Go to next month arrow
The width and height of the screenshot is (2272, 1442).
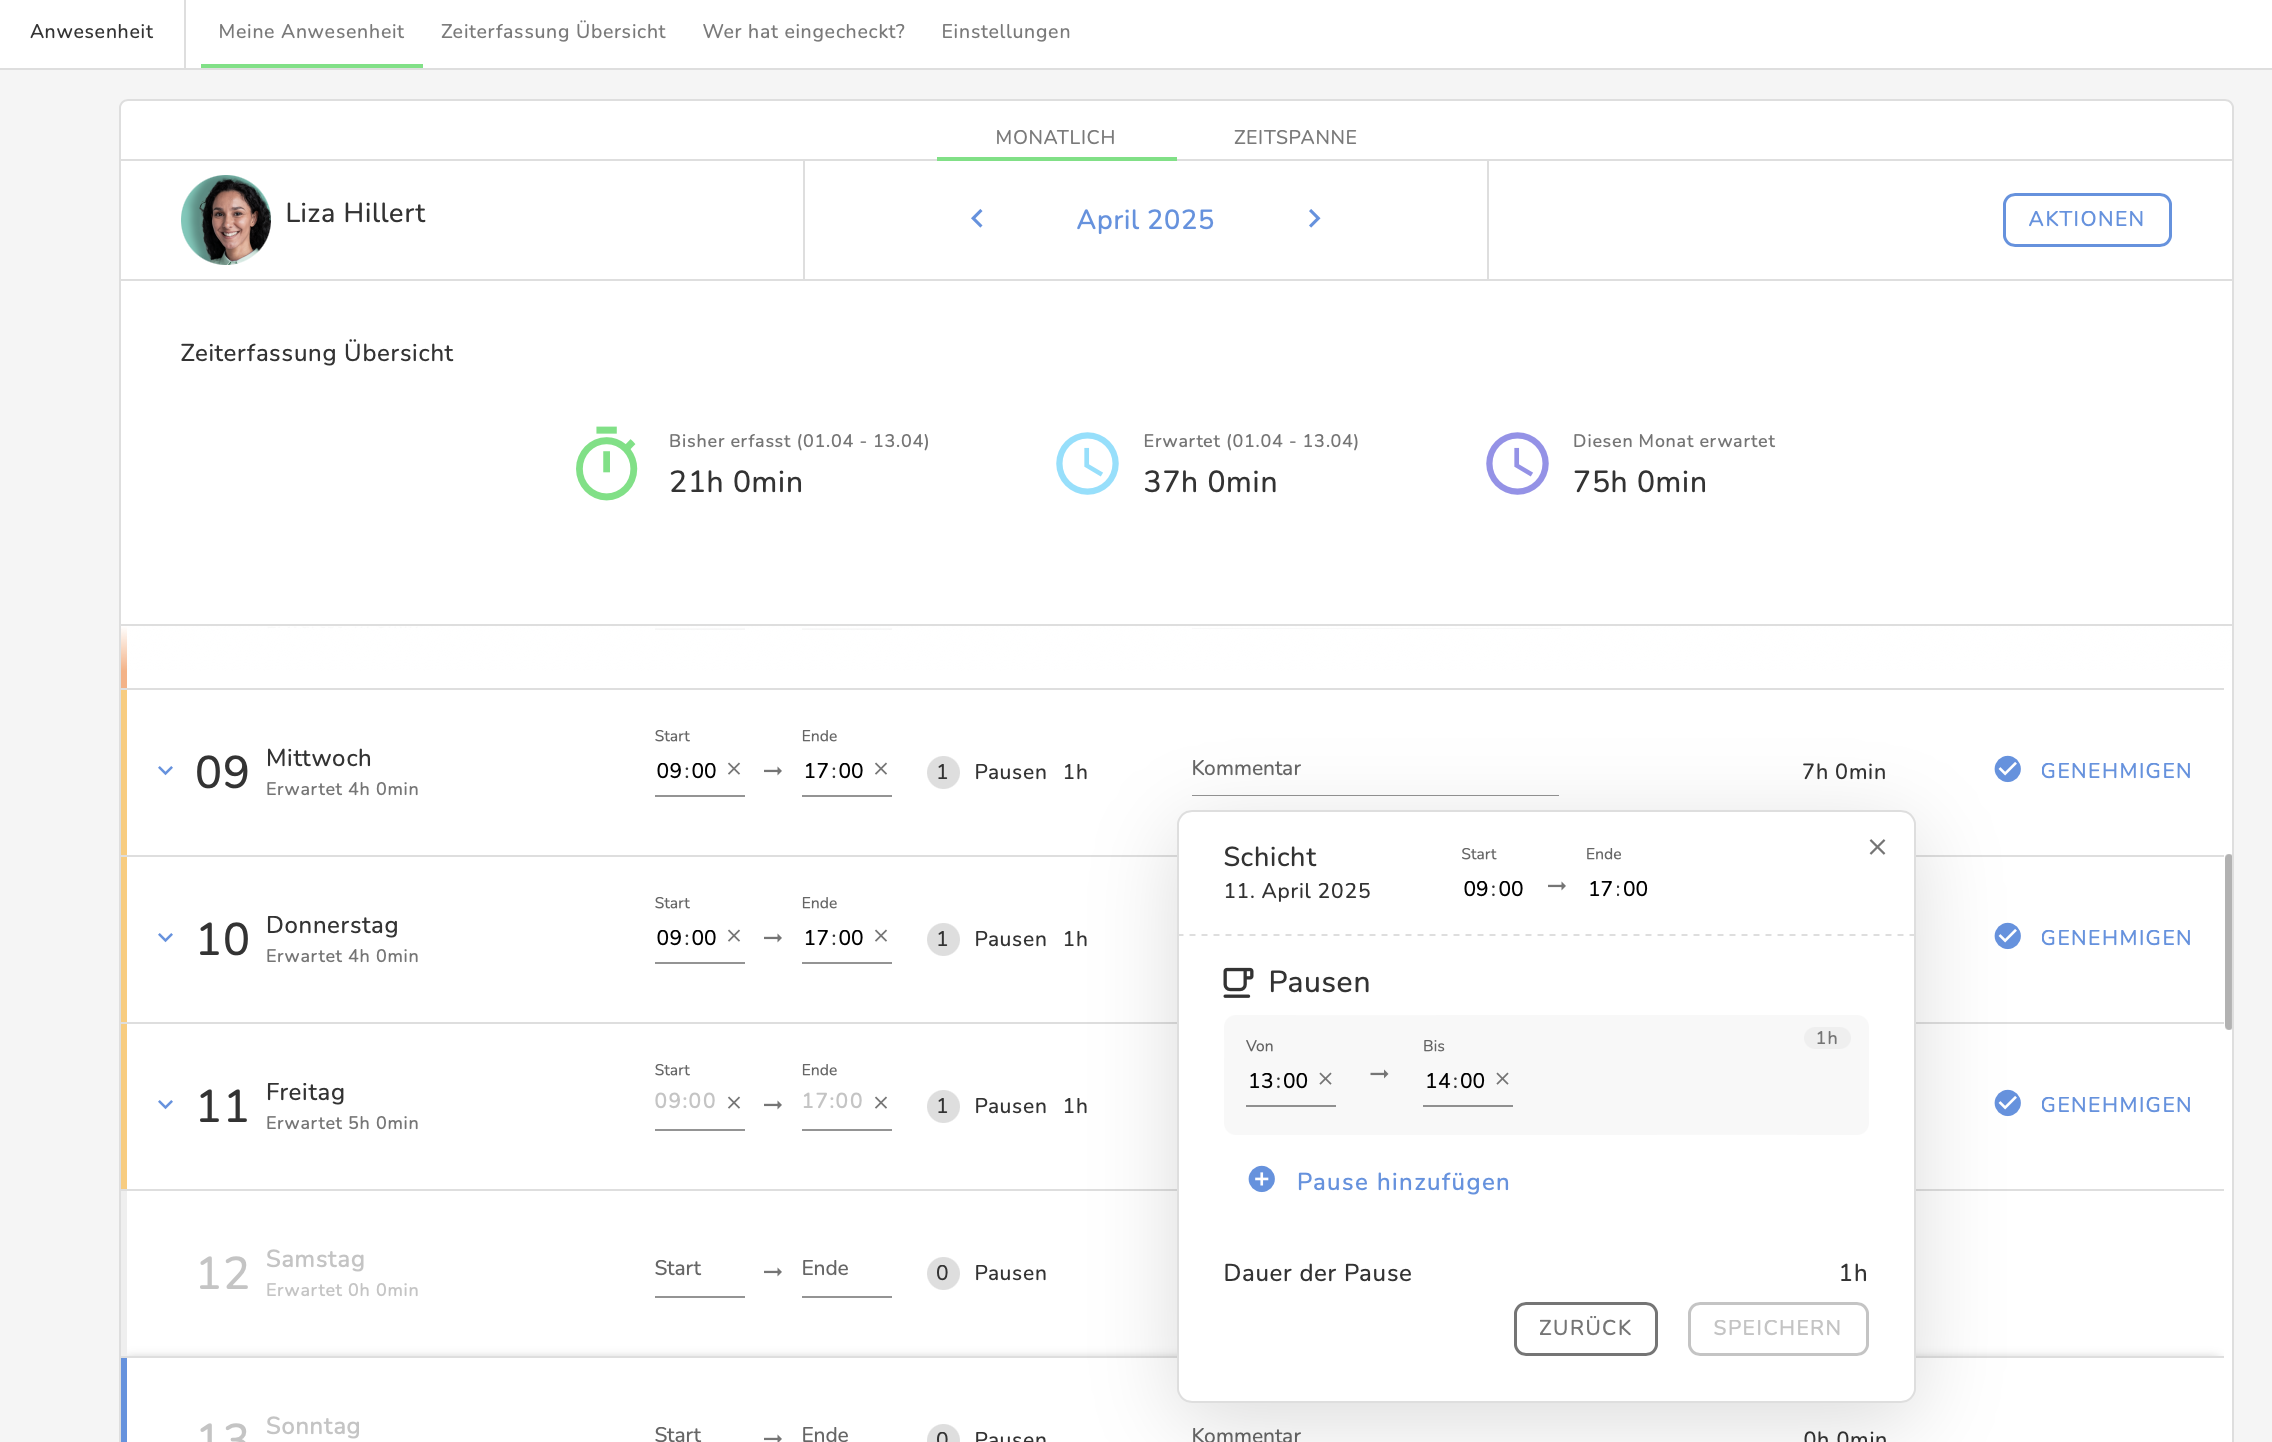[1314, 219]
